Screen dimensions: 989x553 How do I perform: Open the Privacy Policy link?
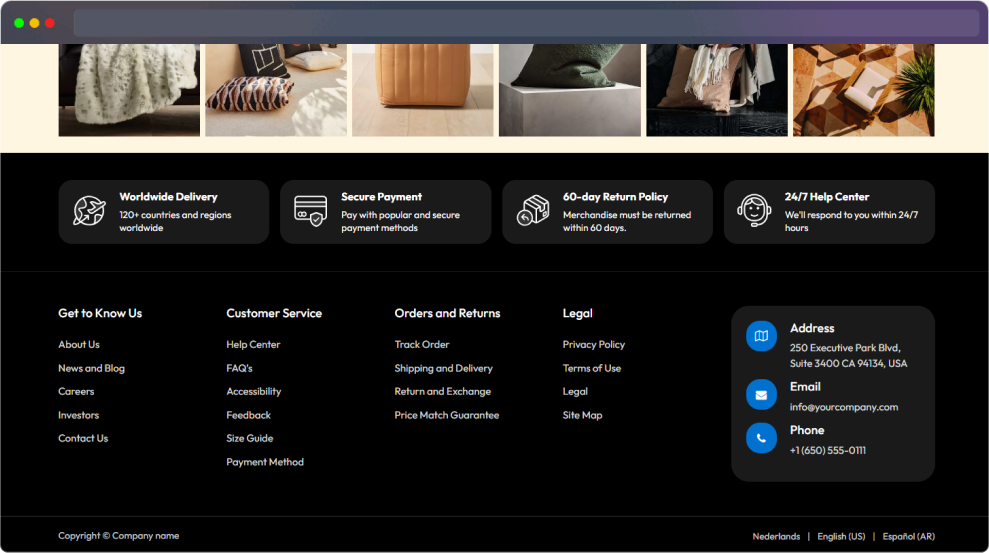click(x=594, y=344)
